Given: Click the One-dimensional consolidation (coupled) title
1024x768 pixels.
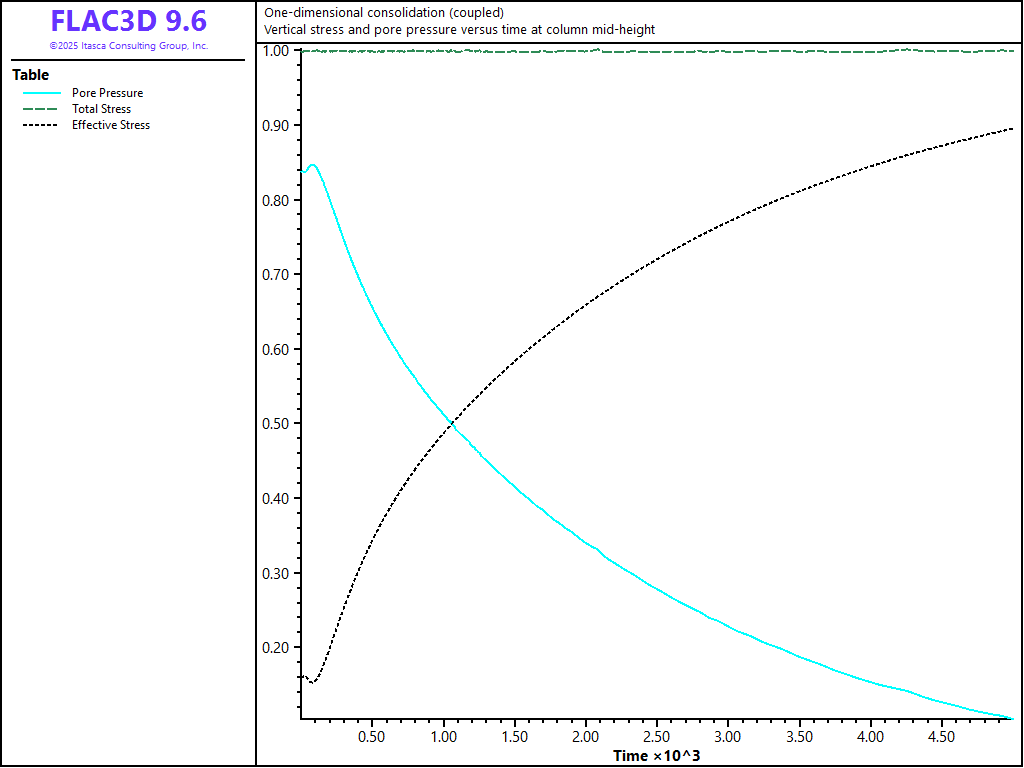Looking at the screenshot, I should (x=384, y=13).
